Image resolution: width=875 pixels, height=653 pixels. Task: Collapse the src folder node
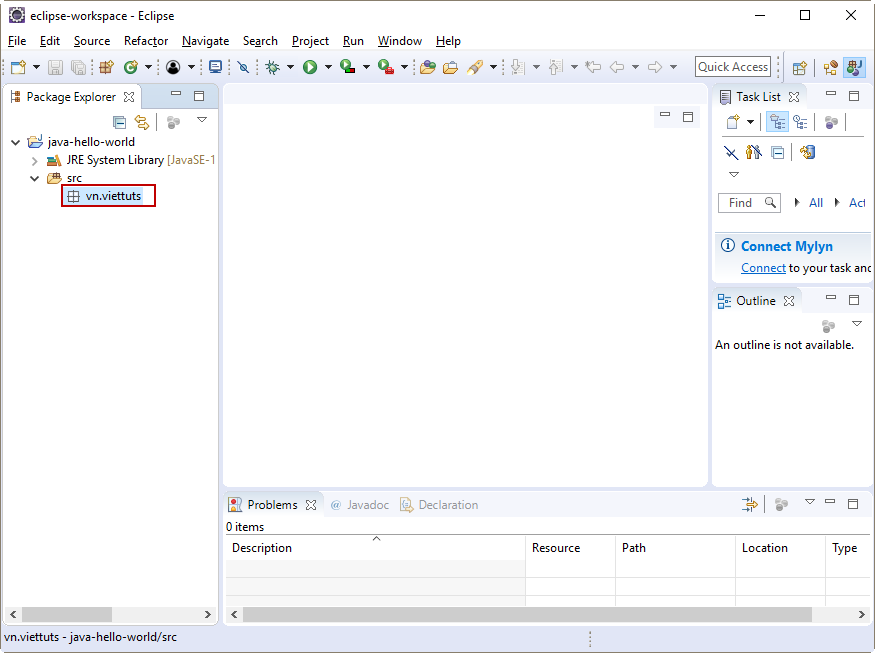[35, 179]
